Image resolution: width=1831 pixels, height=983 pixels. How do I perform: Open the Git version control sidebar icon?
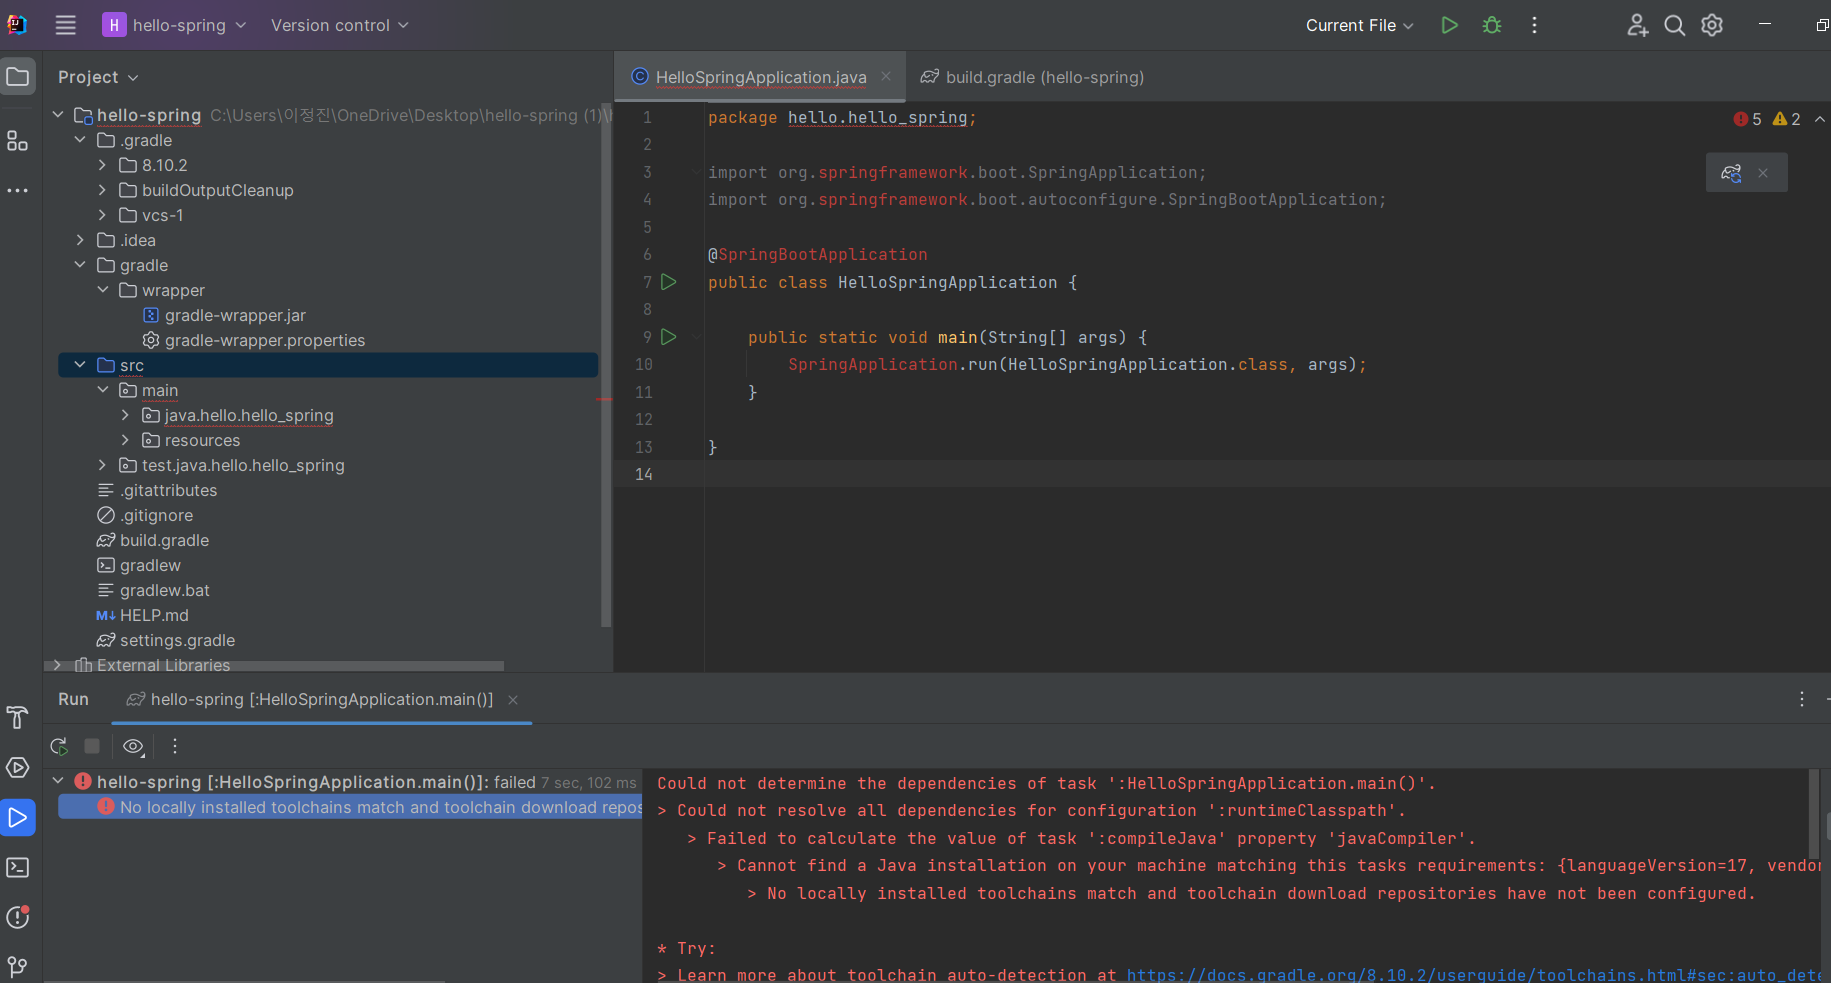click(x=18, y=966)
